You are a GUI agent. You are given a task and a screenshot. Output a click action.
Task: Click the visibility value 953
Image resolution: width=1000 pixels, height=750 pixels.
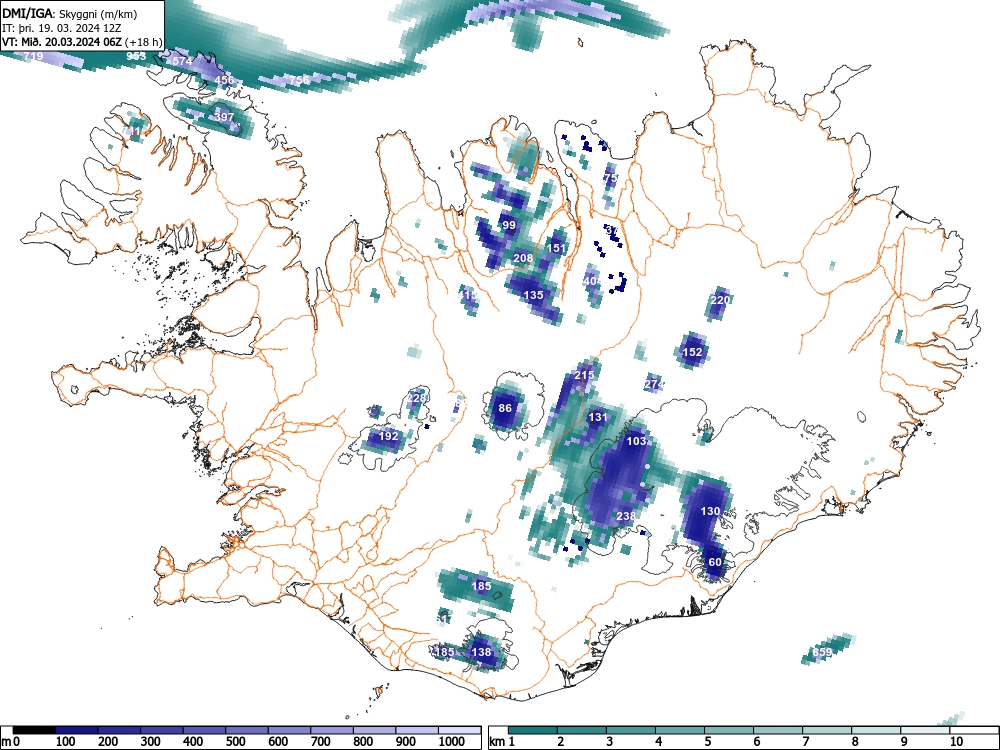point(136,56)
